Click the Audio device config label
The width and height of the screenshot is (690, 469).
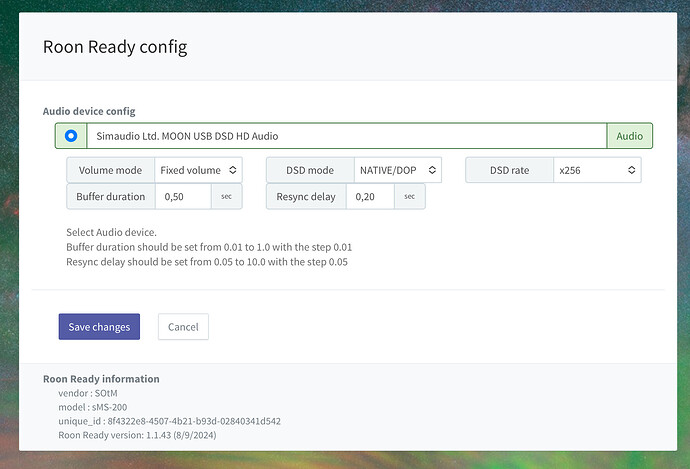click(x=89, y=111)
